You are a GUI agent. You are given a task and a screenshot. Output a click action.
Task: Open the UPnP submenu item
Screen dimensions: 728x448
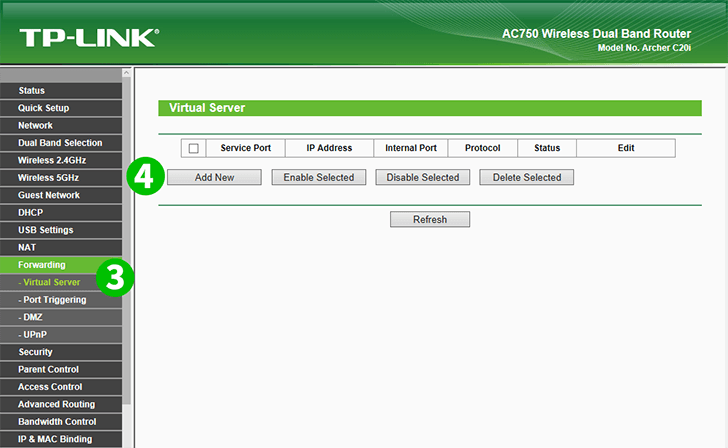[61, 334]
